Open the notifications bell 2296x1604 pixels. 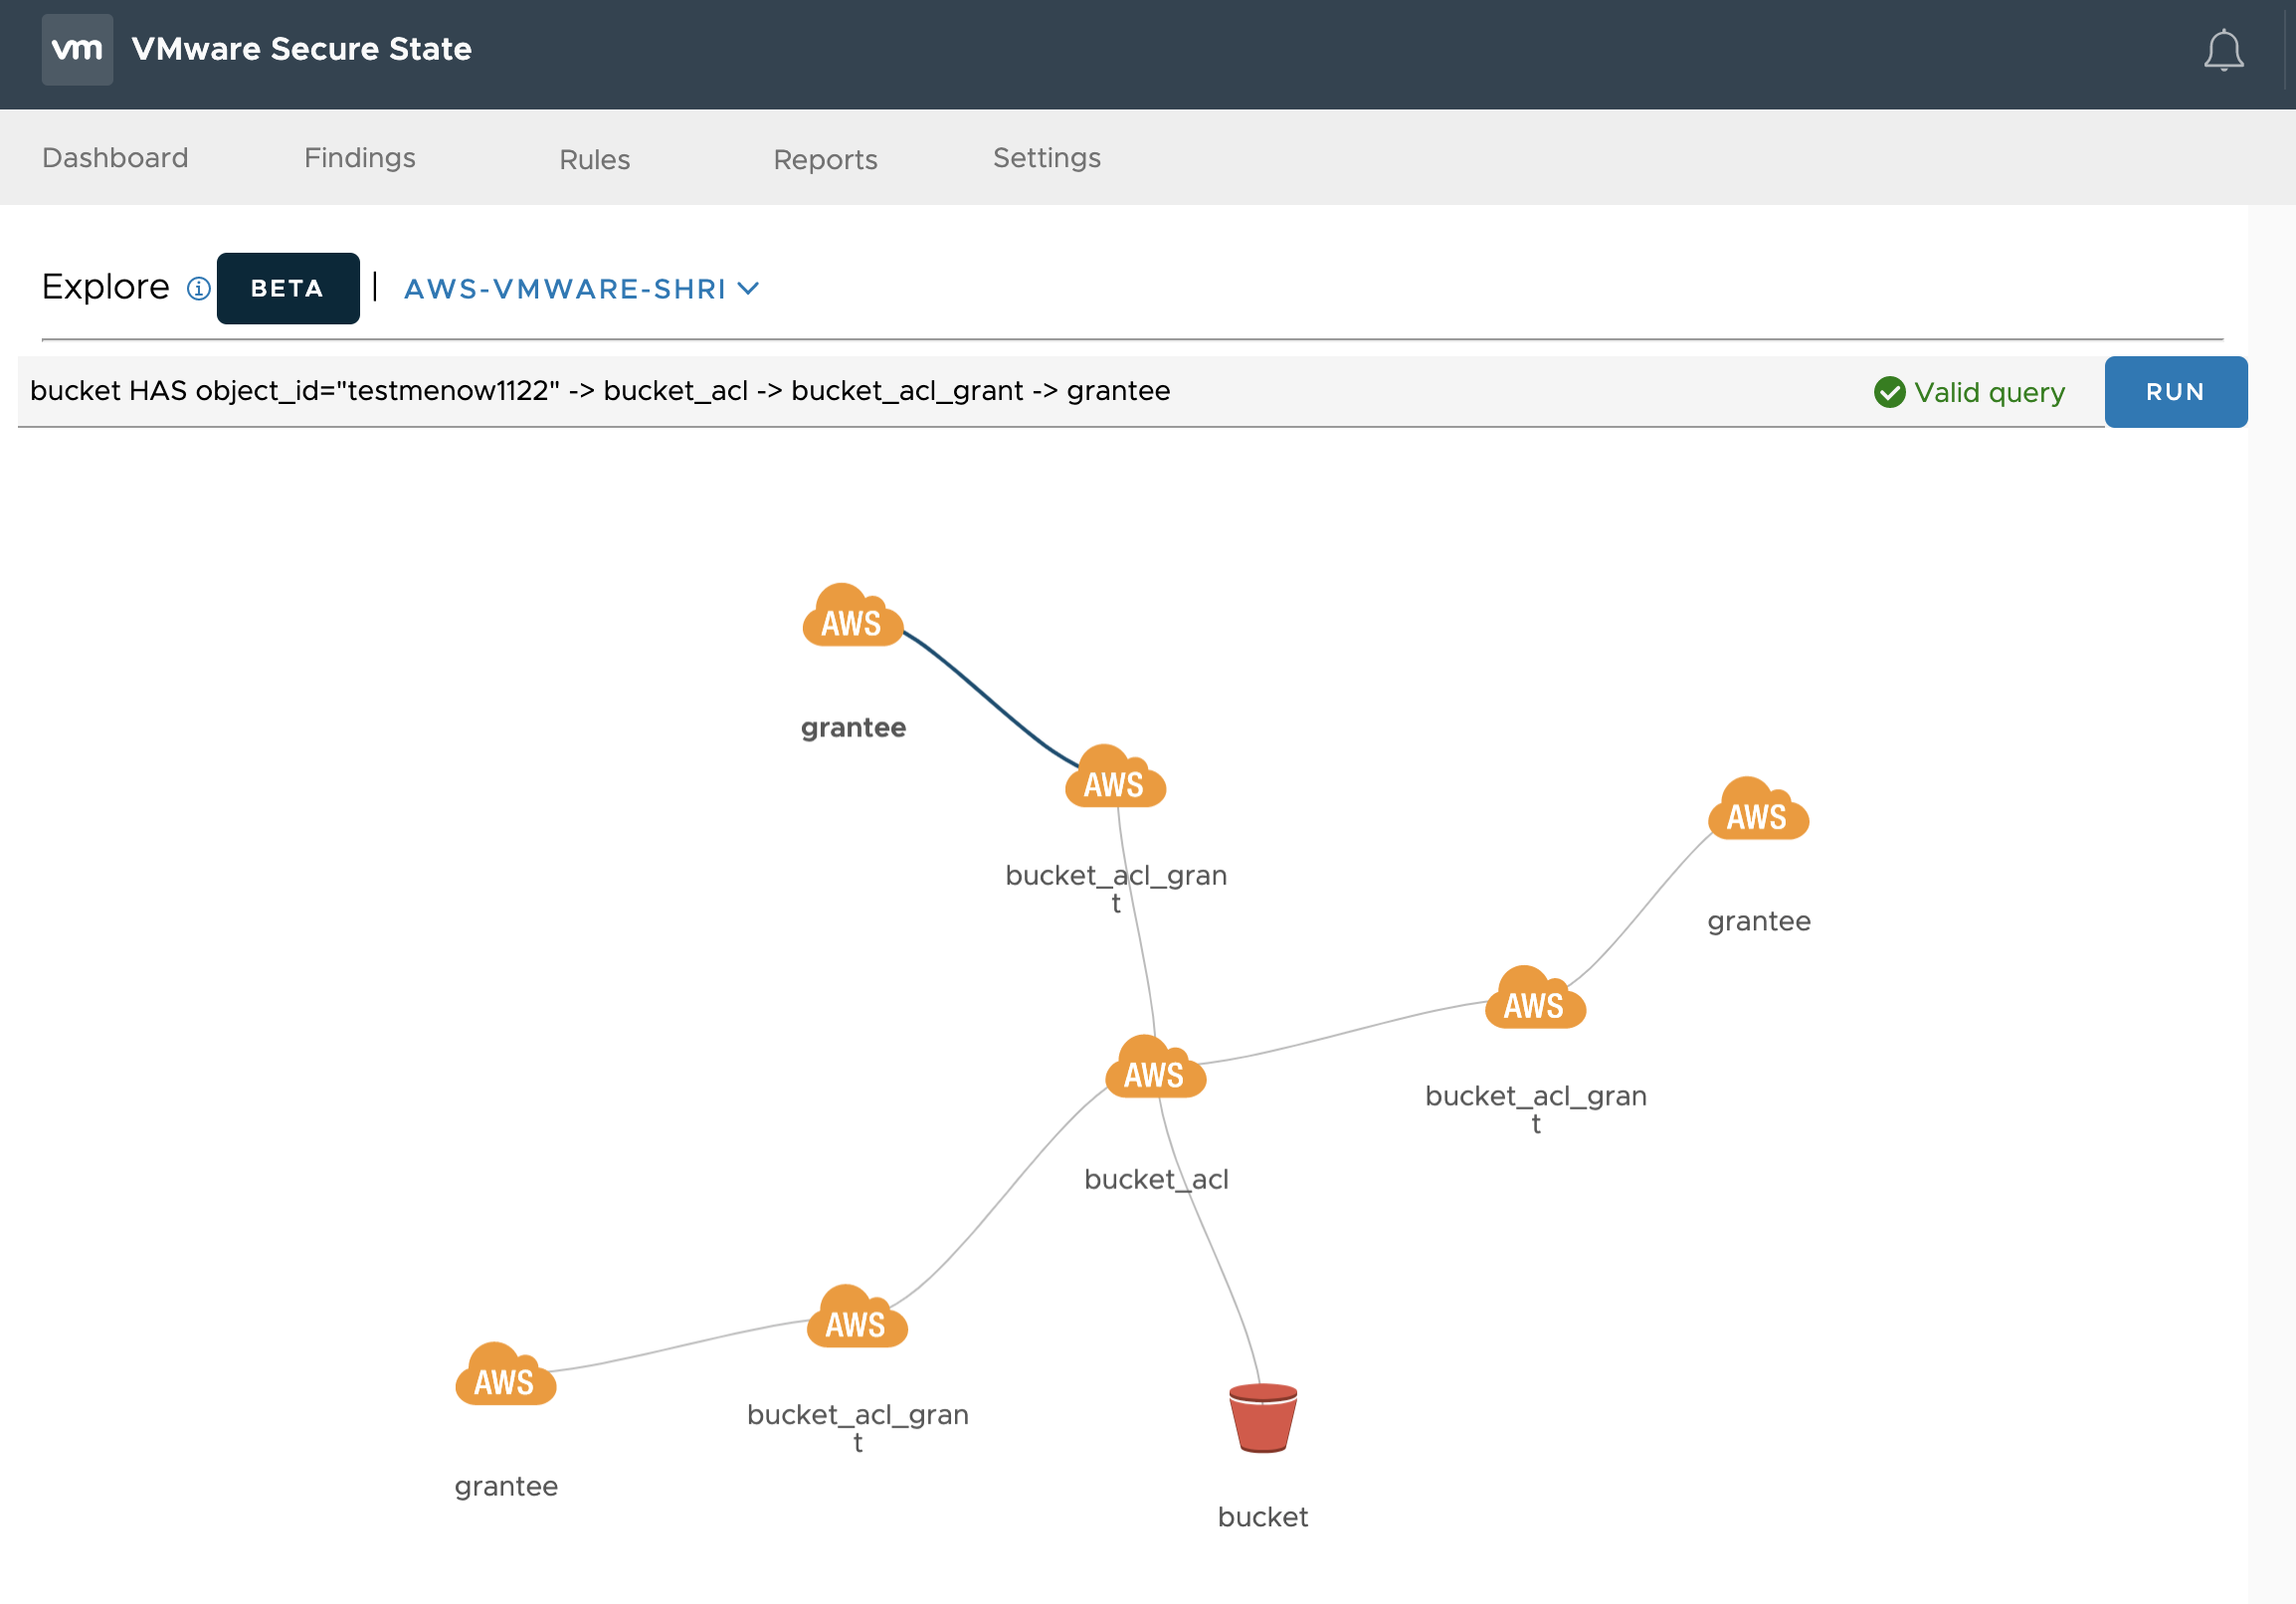tap(2223, 50)
